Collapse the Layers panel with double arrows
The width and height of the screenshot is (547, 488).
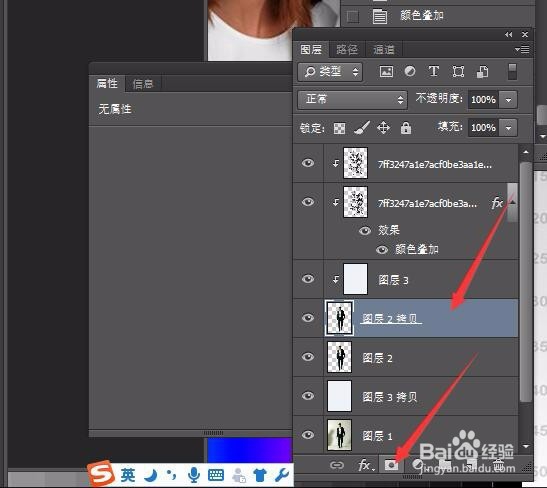pos(509,35)
